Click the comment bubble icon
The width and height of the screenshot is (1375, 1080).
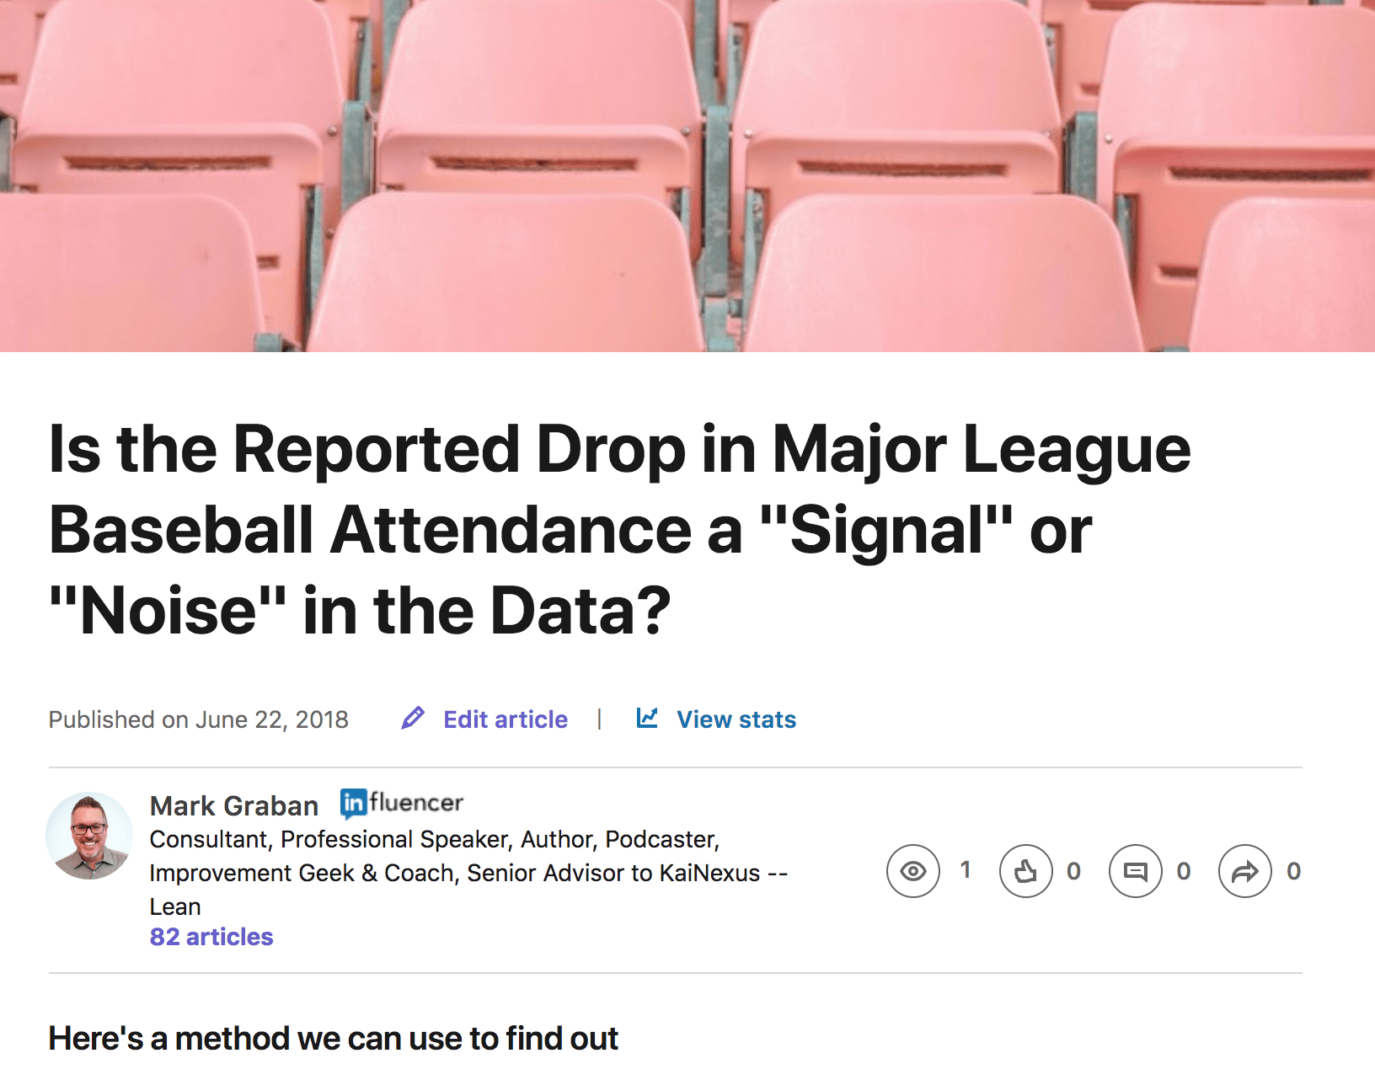click(x=1135, y=871)
